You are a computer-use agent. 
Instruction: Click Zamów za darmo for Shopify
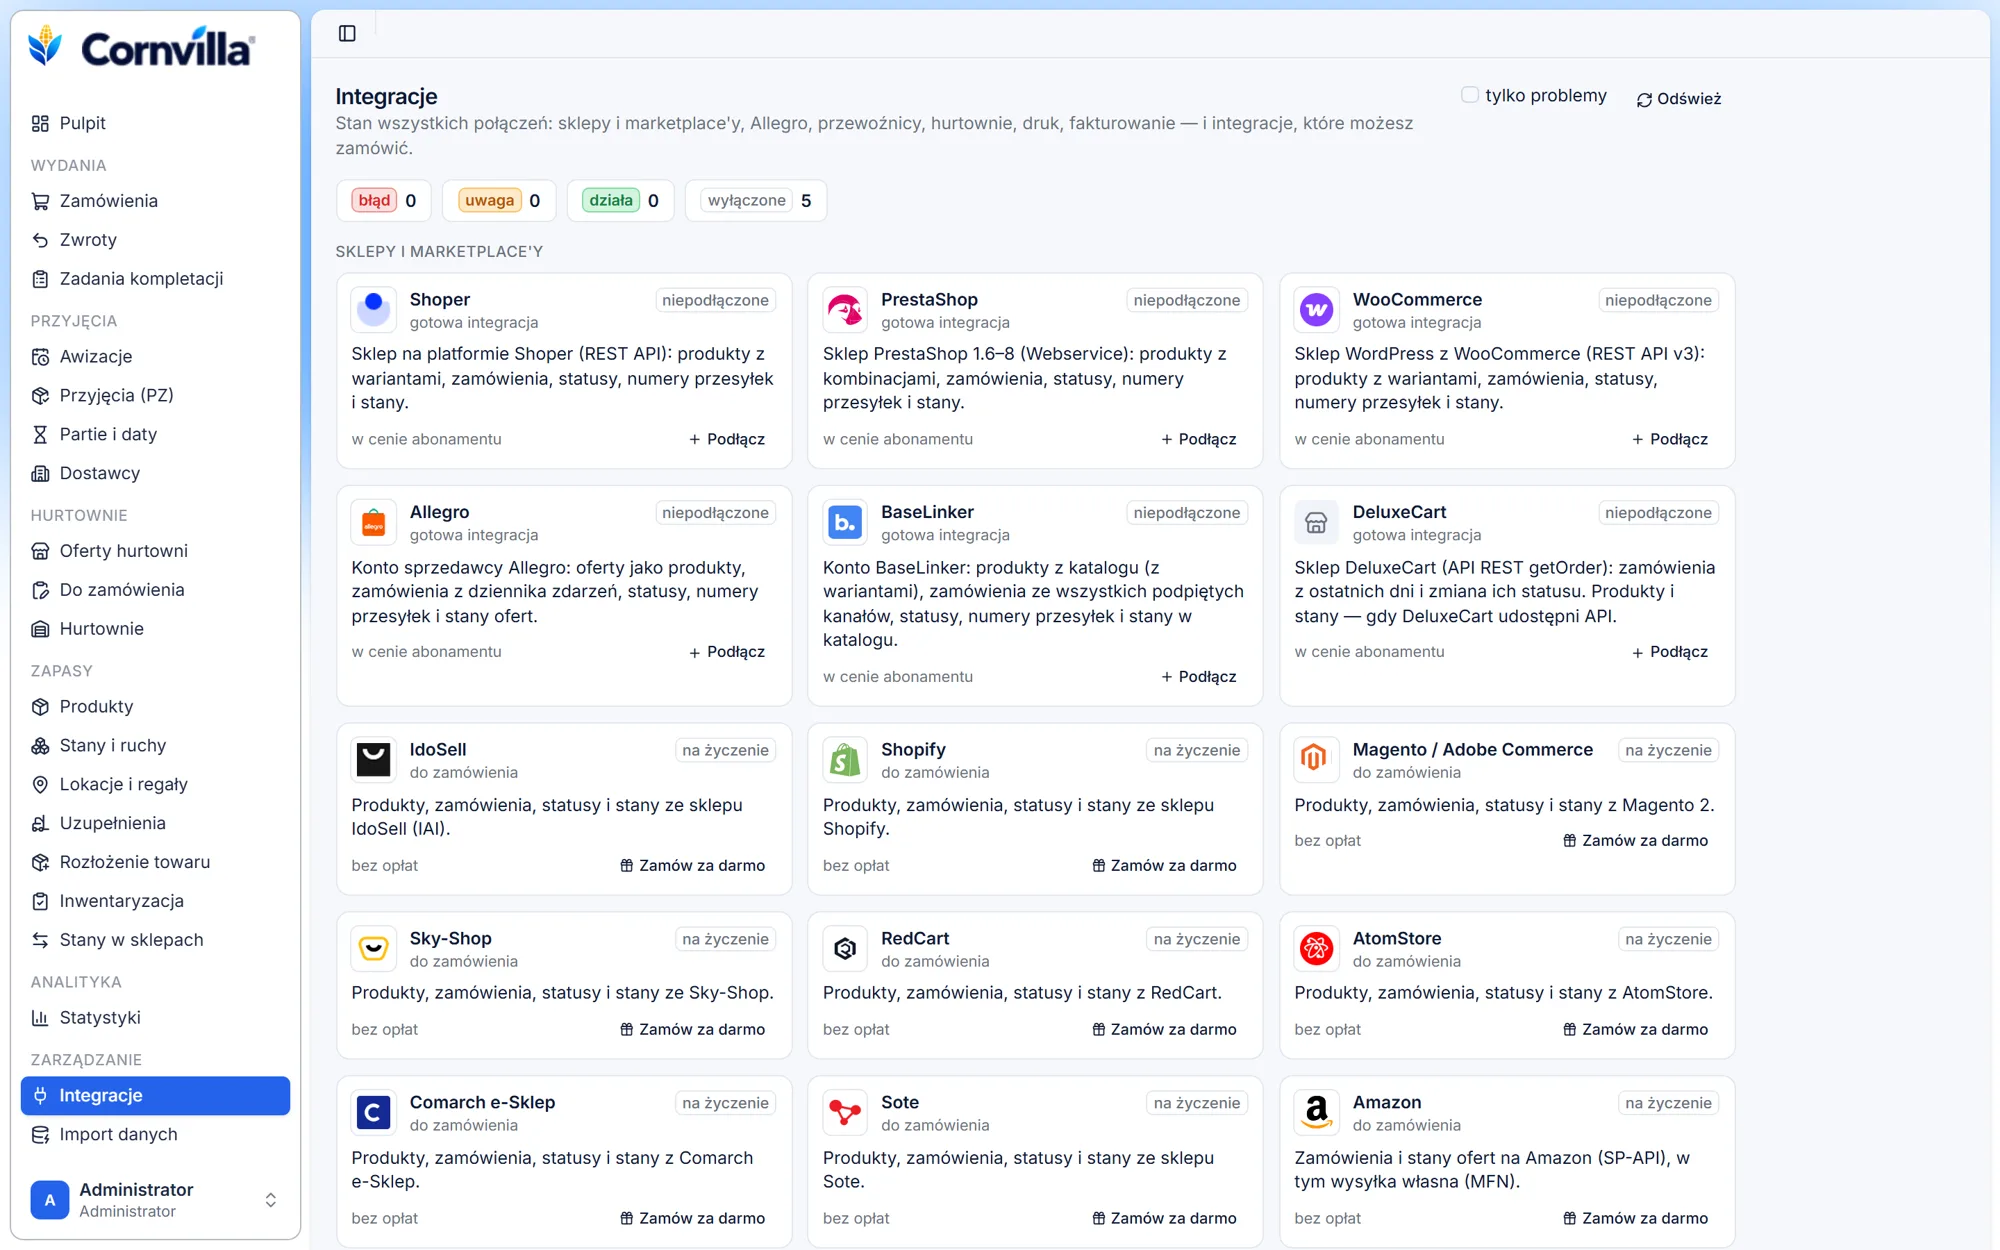[x=1165, y=865]
